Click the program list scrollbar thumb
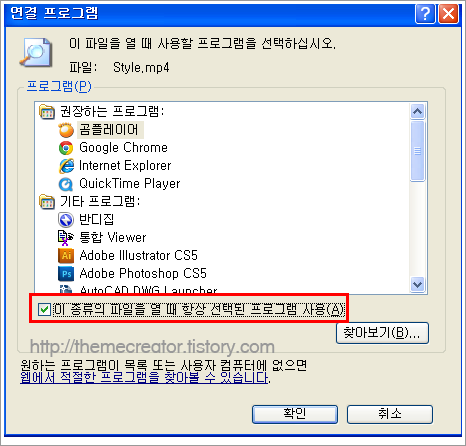466x446 pixels. [418, 151]
